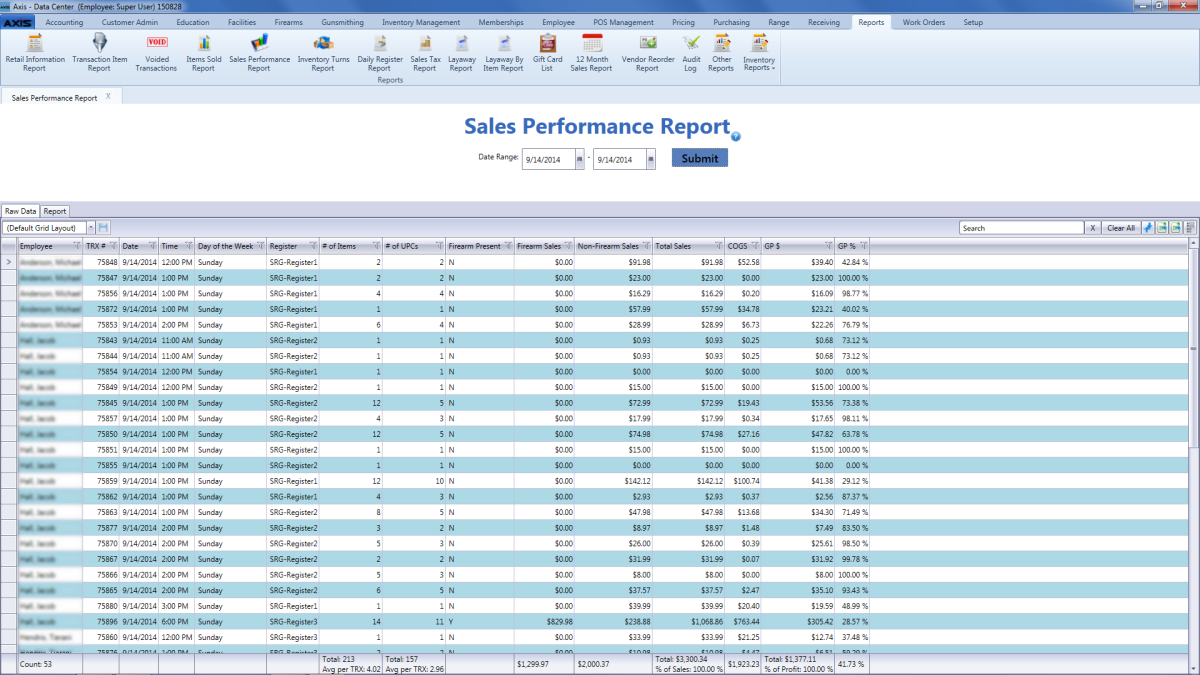1200x675 pixels.
Task: Click the grid Search field
Action: 1022,228
